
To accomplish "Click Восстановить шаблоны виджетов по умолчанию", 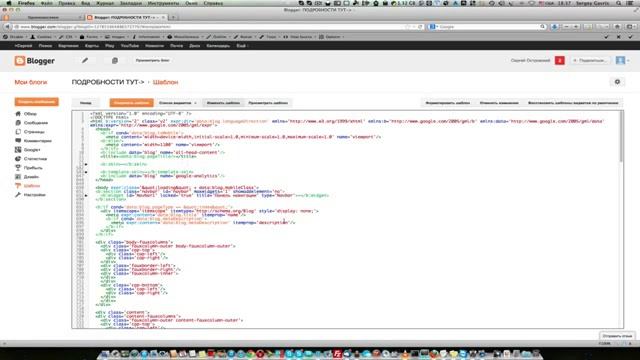I will pos(573,103).
